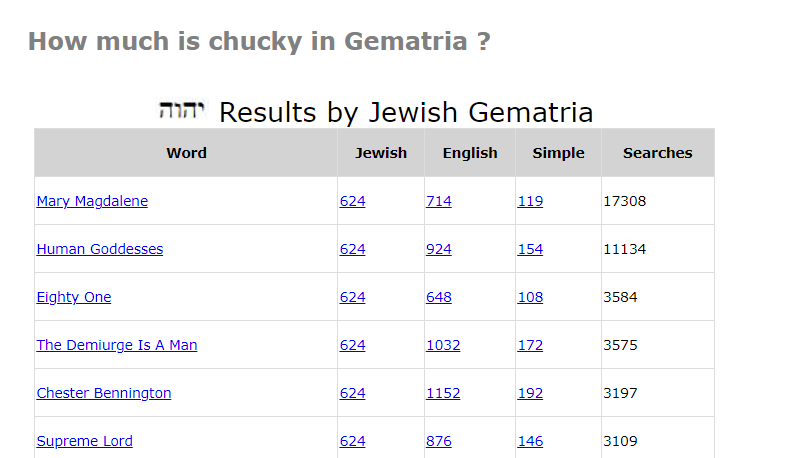Open The Demiurge Is A Man link
This screenshot has width=806, height=458.
point(117,345)
